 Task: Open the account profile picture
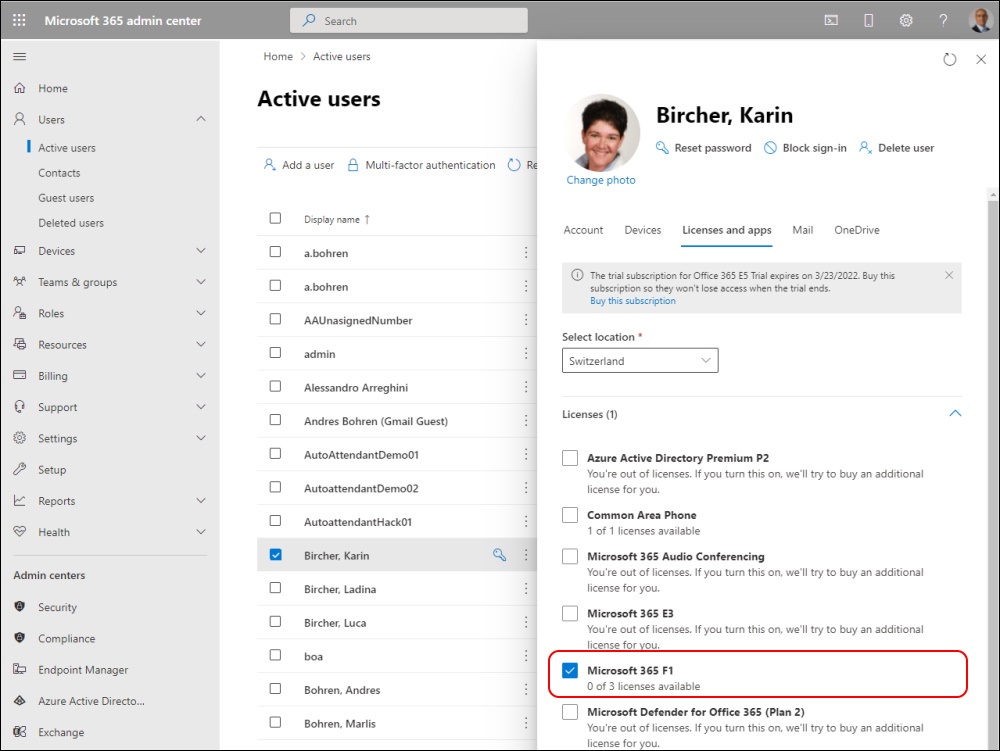click(980, 20)
